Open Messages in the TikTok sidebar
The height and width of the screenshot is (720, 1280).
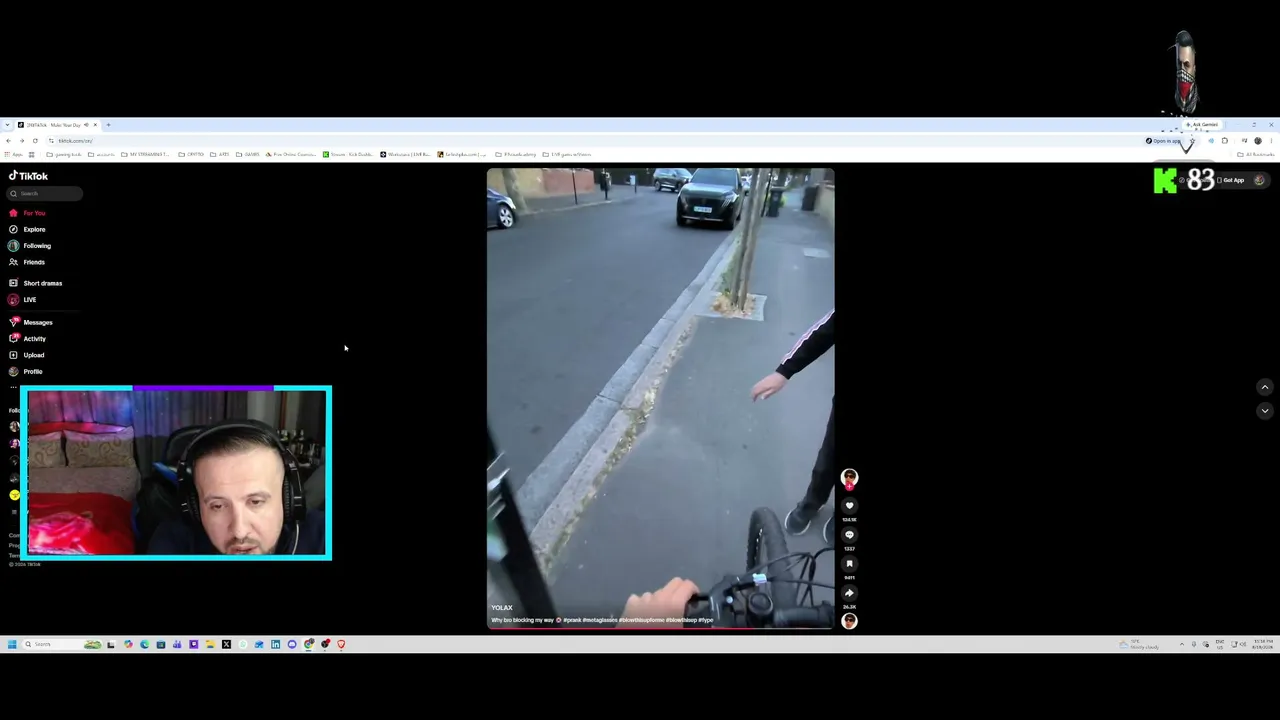pos(31,322)
